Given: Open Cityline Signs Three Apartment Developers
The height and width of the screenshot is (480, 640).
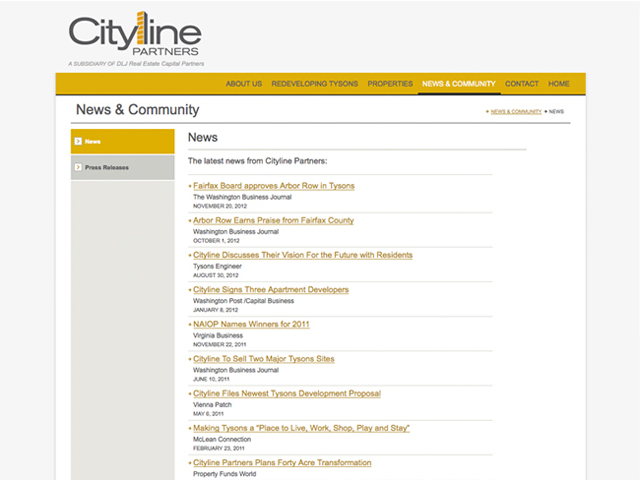Looking at the screenshot, I should pyautogui.click(x=271, y=290).
